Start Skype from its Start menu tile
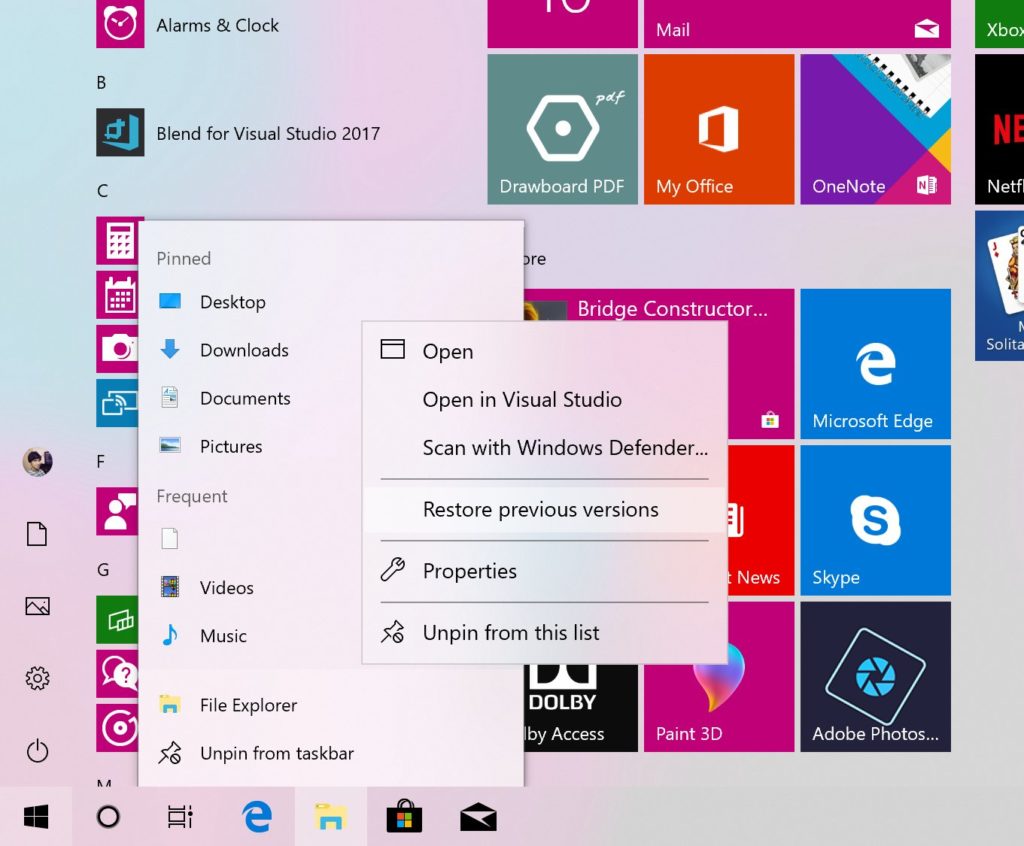Viewport: 1024px width, 846px height. click(x=874, y=519)
